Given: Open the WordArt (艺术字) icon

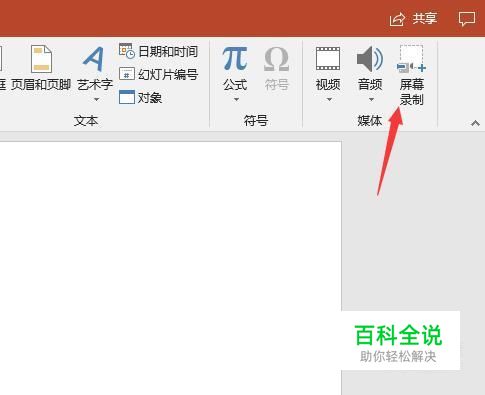Looking at the screenshot, I should click(94, 59).
